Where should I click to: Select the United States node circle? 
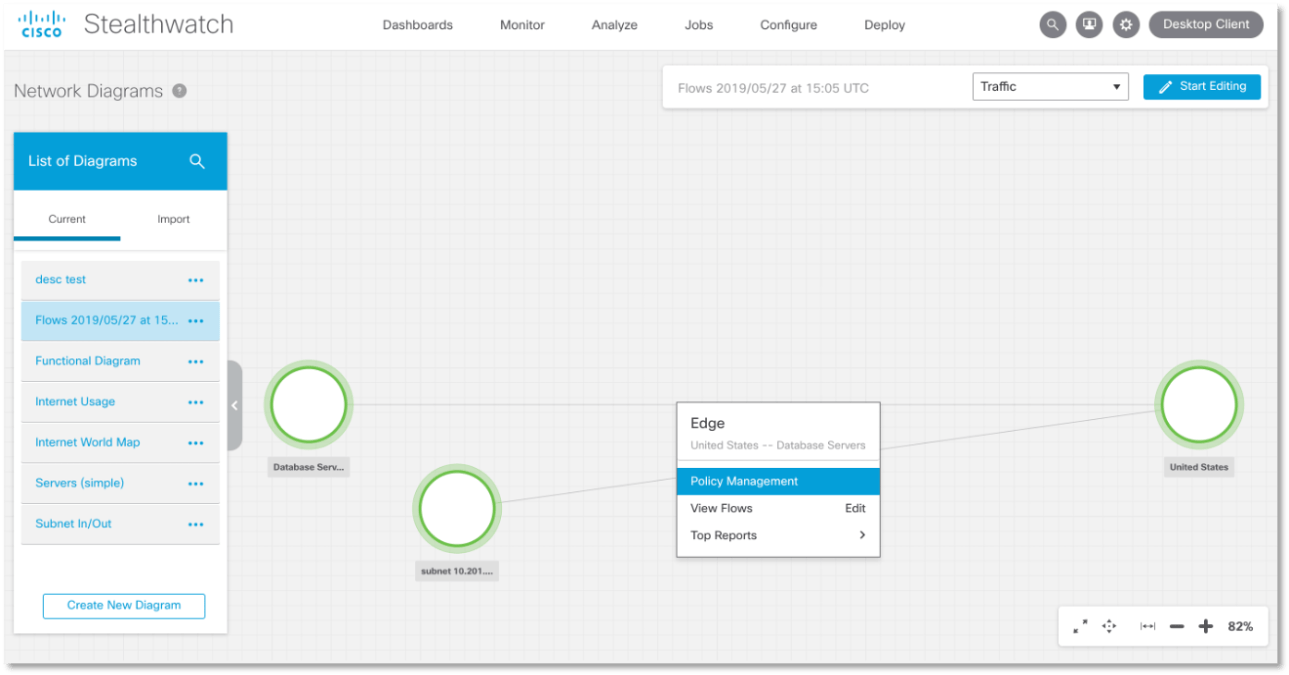pyautogui.click(x=1199, y=405)
